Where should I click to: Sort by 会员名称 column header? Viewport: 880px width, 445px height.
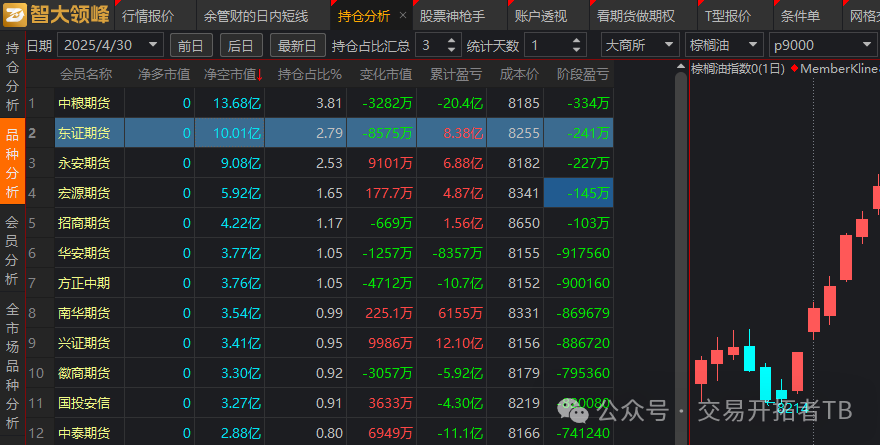[x=86, y=74]
